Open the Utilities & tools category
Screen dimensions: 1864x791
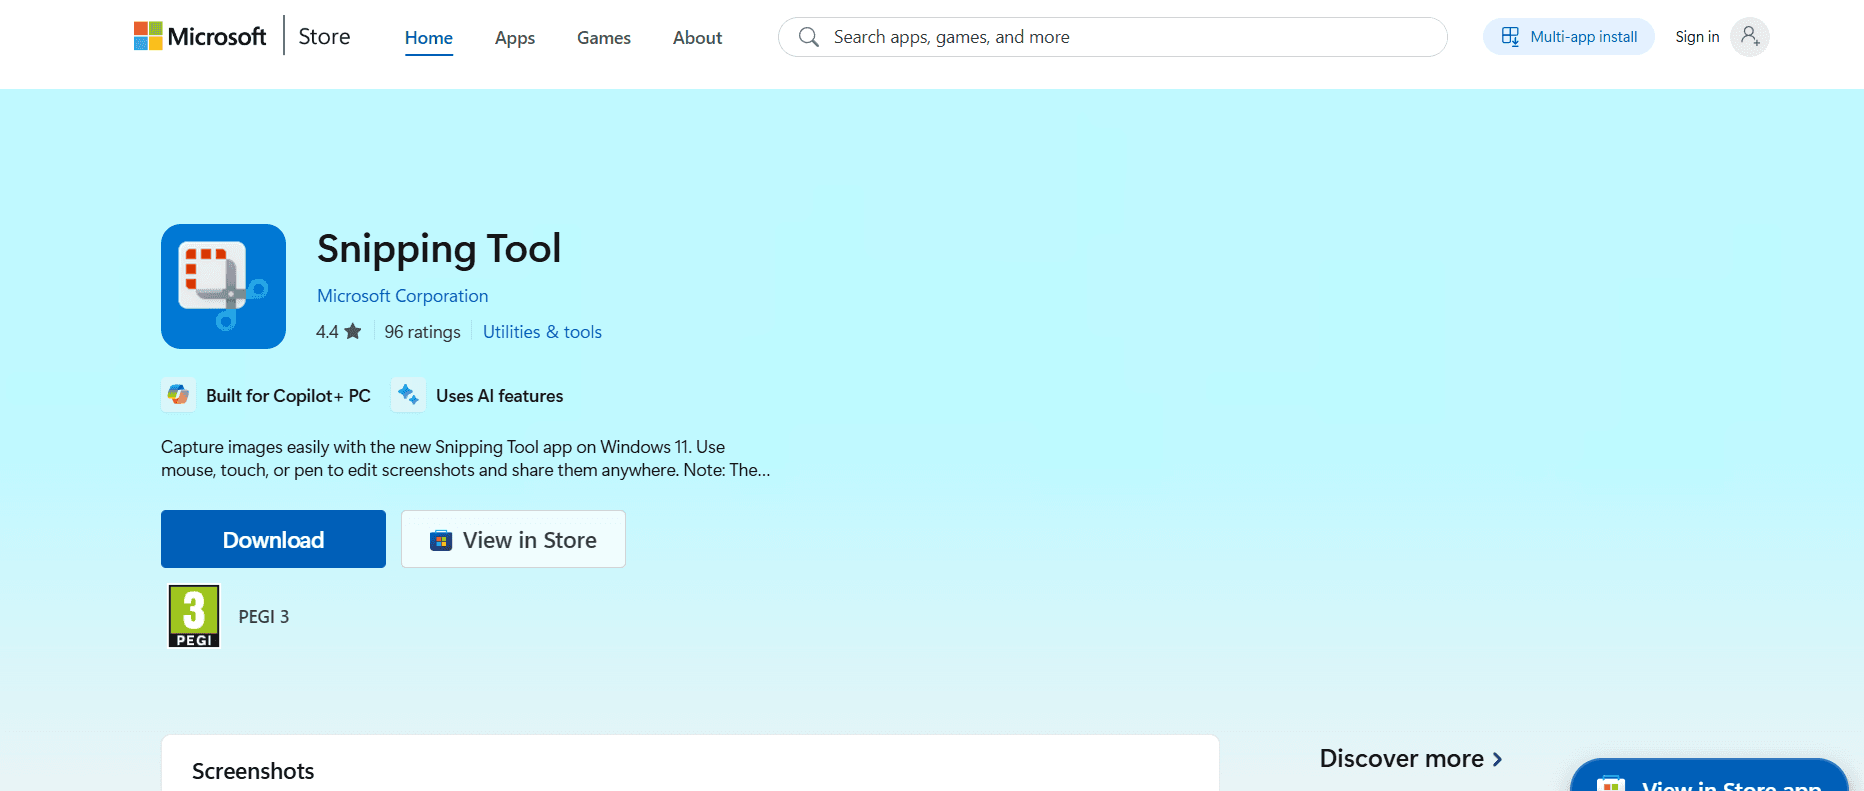[x=542, y=332]
